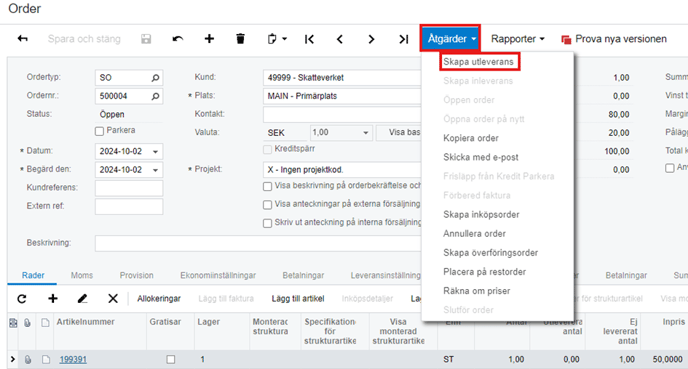The height and width of the screenshot is (369, 688).
Task: Click the Visa bas button
Action: (x=399, y=133)
